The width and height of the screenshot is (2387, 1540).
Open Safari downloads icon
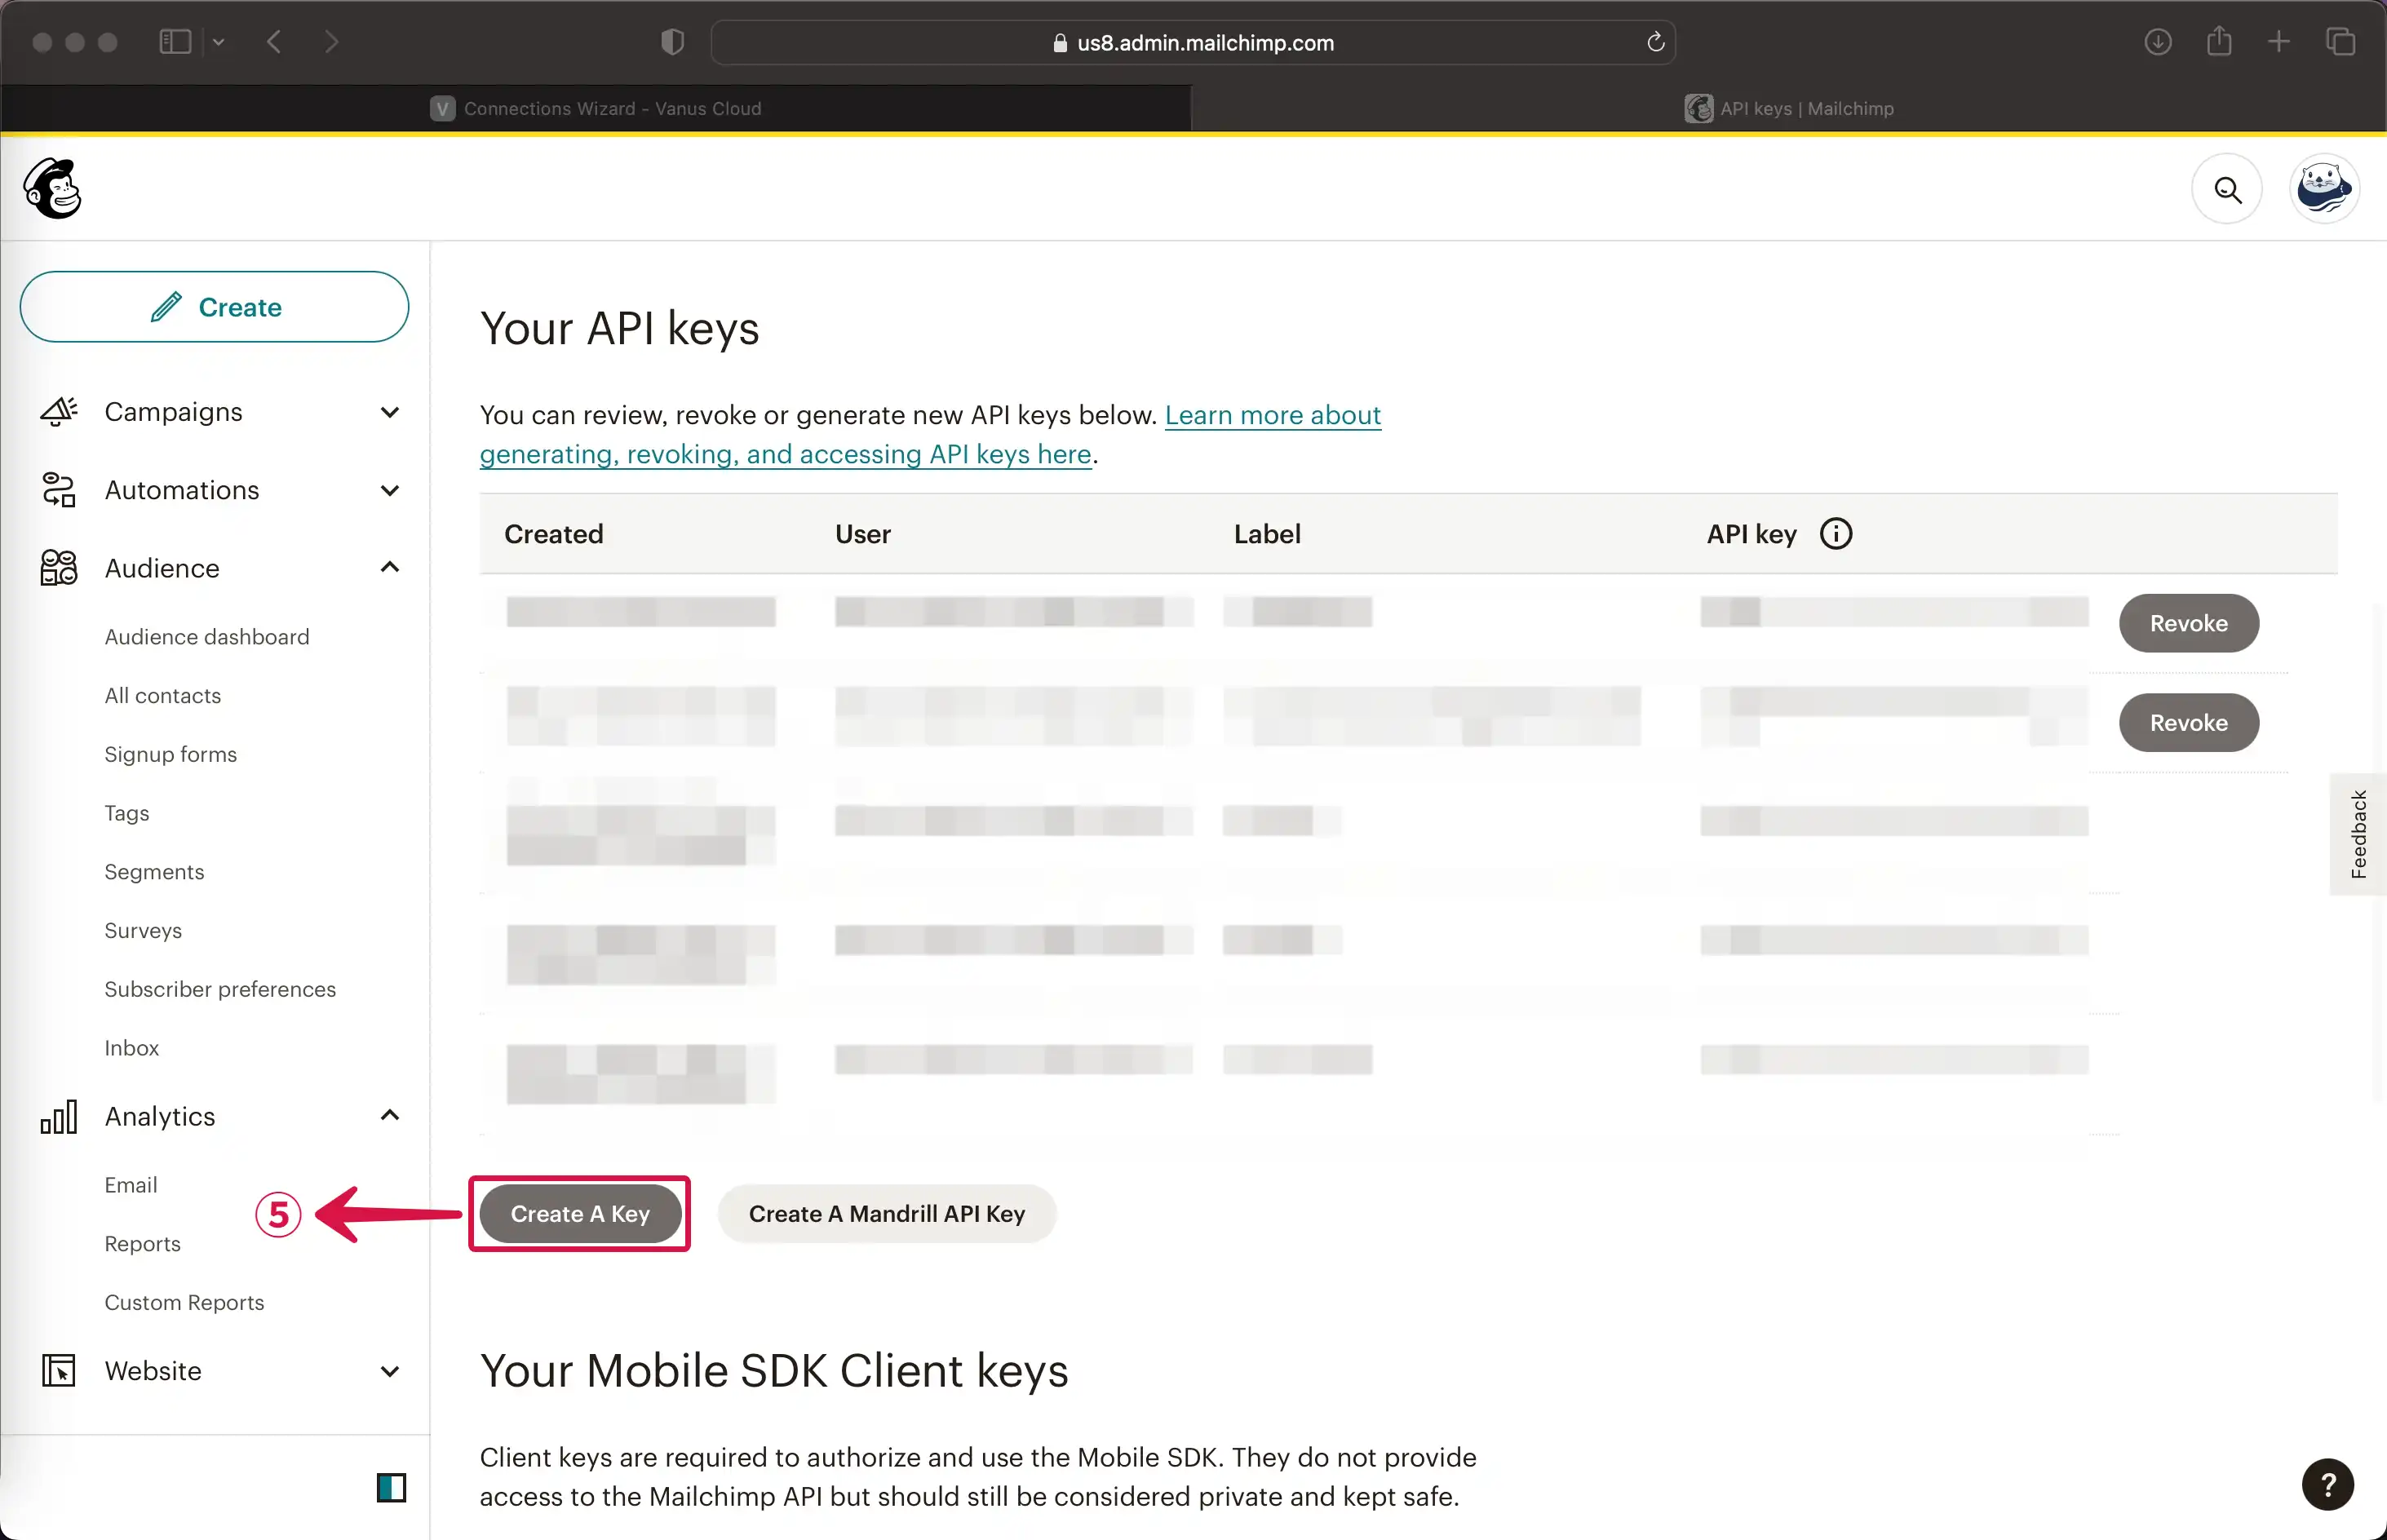(2158, 42)
